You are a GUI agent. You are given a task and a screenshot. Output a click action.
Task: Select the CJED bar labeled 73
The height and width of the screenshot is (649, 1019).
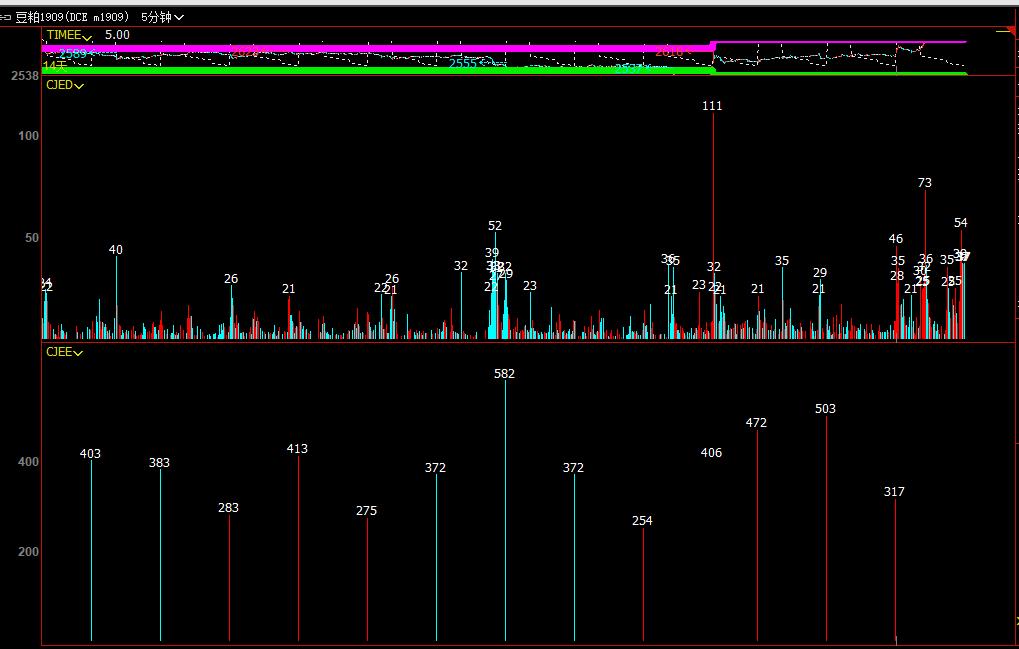click(925, 260)
